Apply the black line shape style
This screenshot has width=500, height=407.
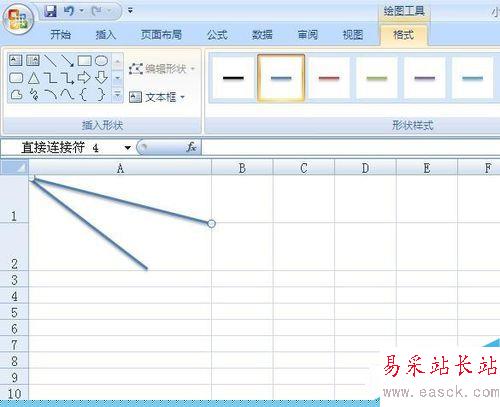click(233, 78)
